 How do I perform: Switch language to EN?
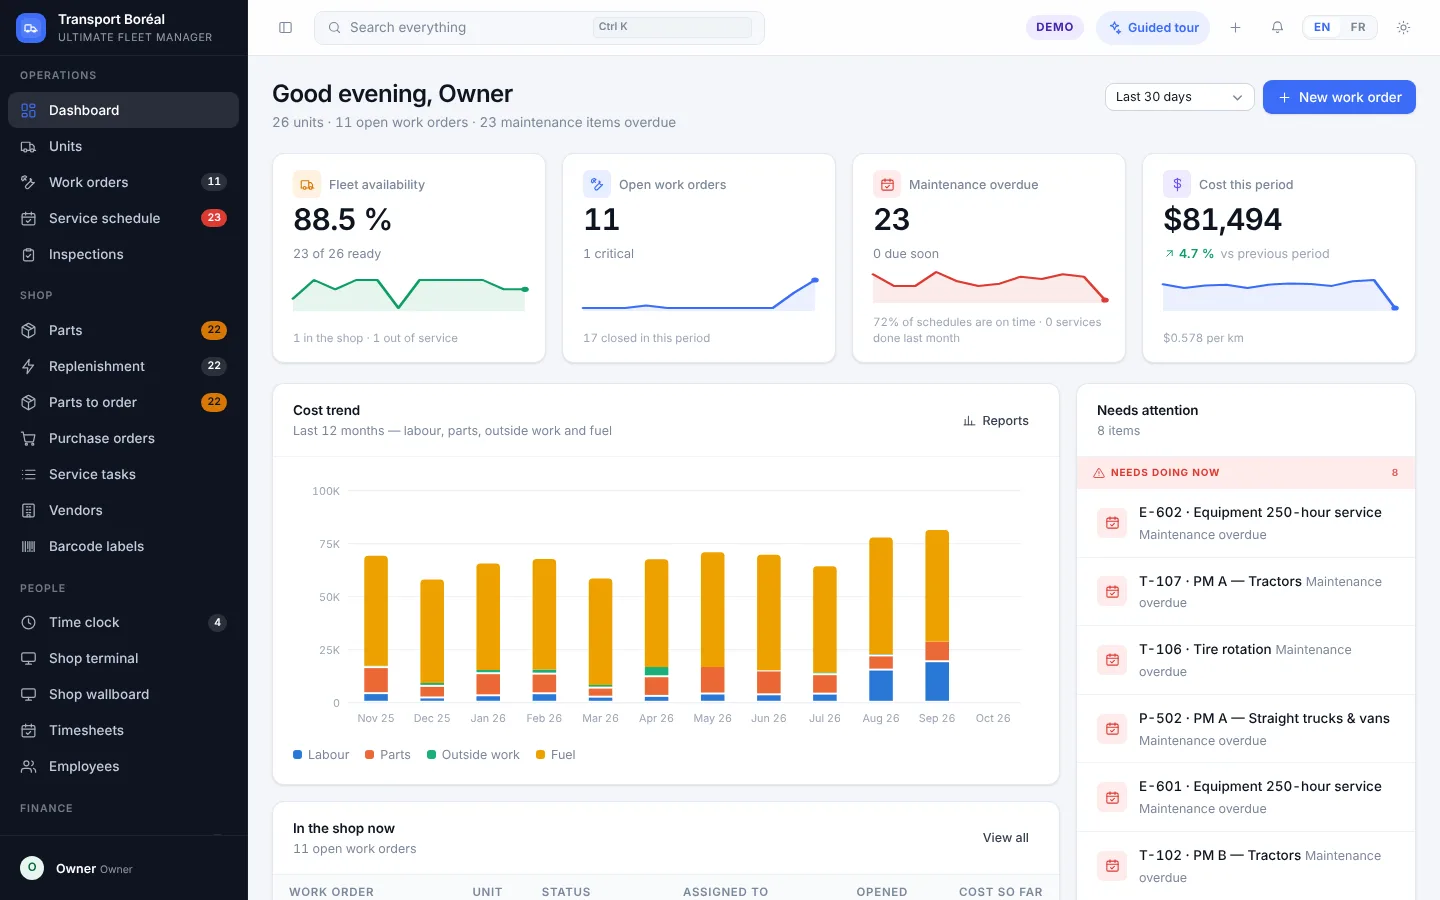click(1322, 28)
